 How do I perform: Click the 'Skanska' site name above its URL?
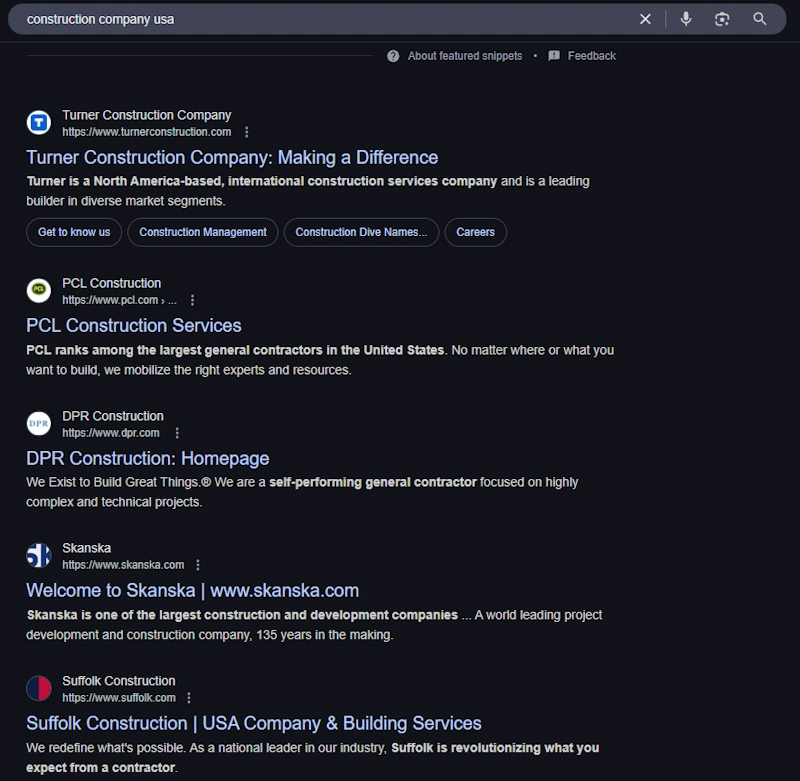86,548
